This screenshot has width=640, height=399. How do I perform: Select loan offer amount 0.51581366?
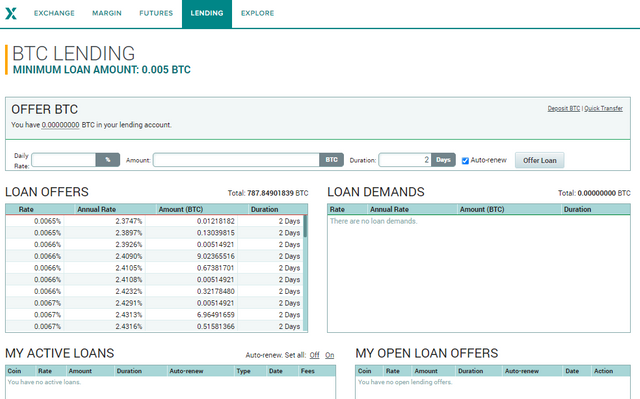tap(155, 326)
